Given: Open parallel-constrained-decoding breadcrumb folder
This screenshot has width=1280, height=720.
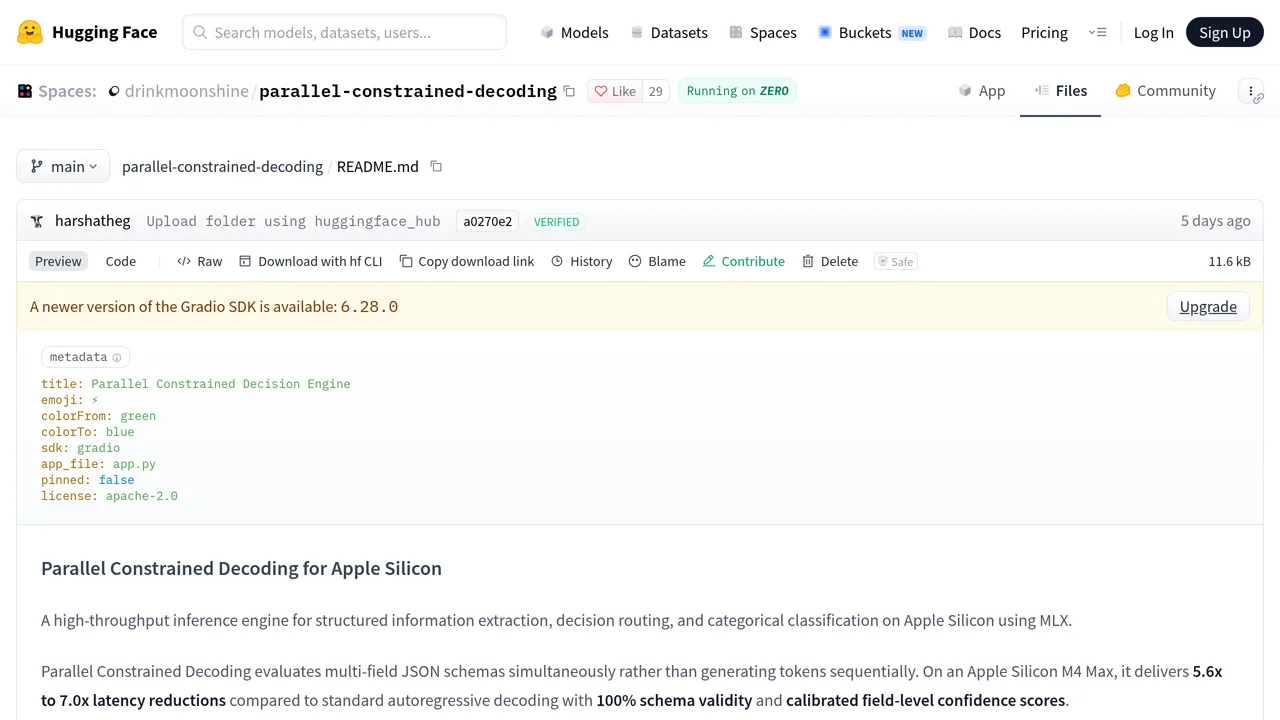Looking at the screenshot, I should pyautogui.click(x=222, y=166).
